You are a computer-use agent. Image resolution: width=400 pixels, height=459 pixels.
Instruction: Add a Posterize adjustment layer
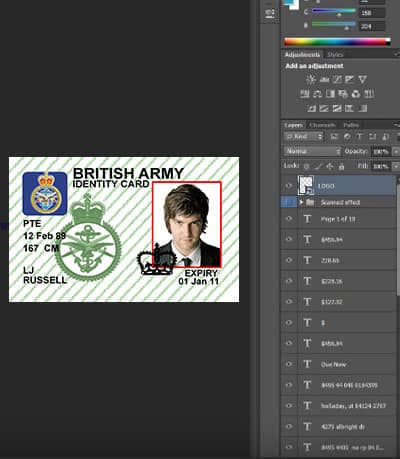point(324,108)
